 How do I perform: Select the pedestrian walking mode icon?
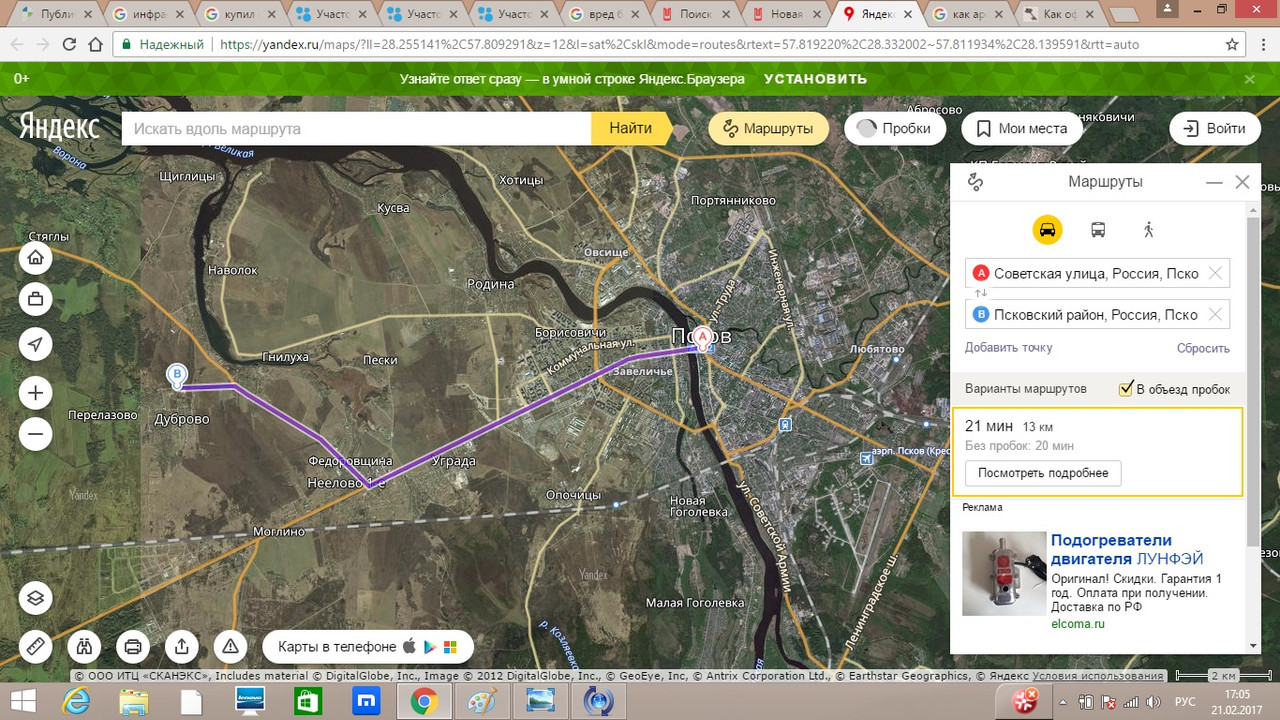[1148, 230]
